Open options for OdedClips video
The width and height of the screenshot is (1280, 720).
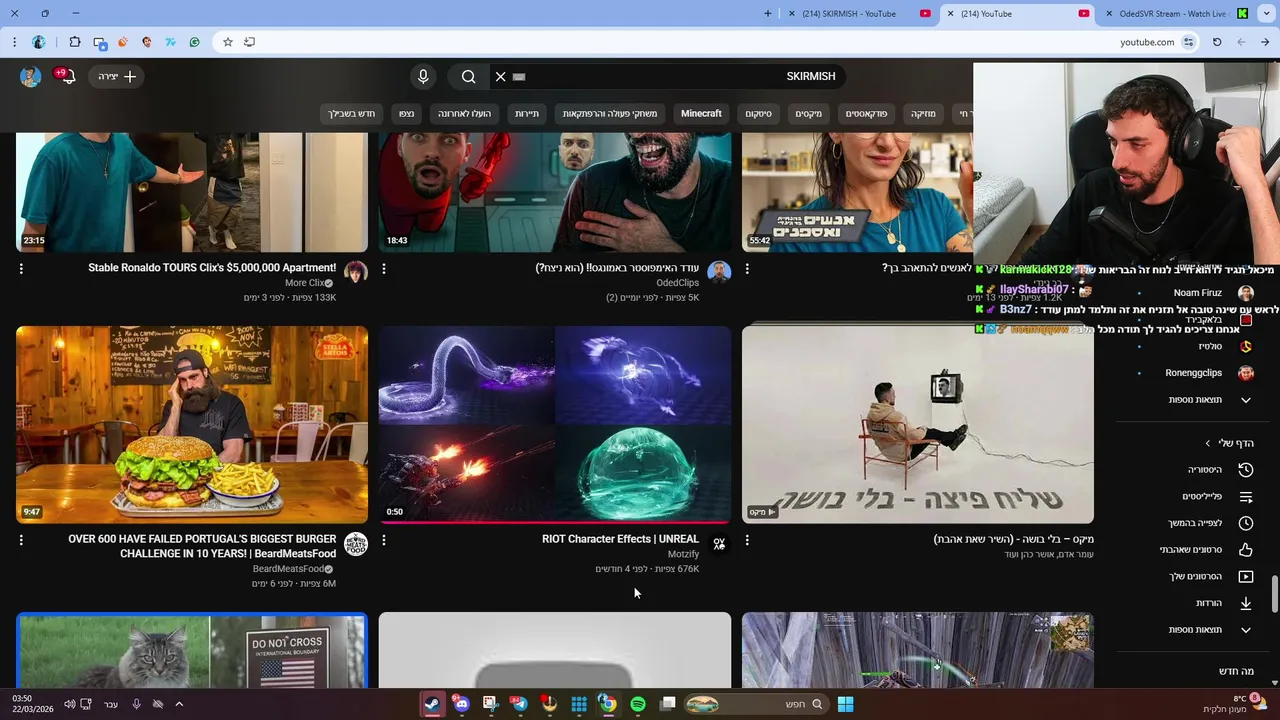coord(384,269)
